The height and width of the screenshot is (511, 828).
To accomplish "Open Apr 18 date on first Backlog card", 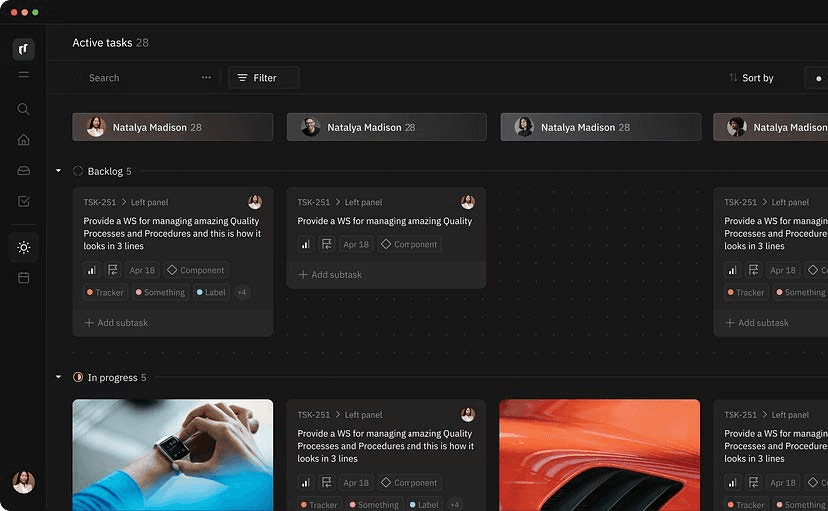I will click(142, 270).
